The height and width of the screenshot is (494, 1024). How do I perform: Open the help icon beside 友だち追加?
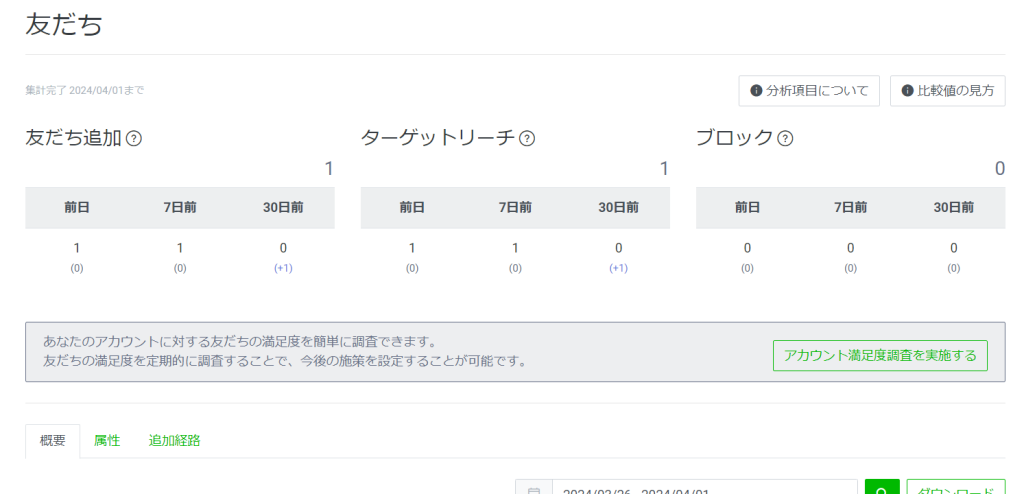click(x=134, y=139)
